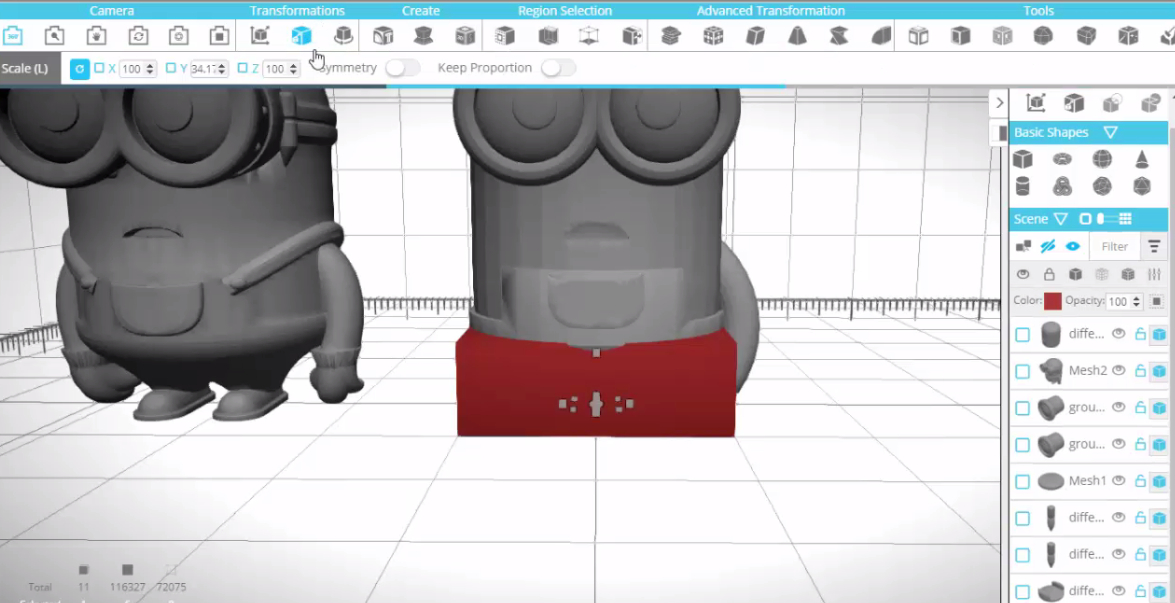Click the vertical sliders settings icon in Scene
The image size is (1175, 603).
1154,274
